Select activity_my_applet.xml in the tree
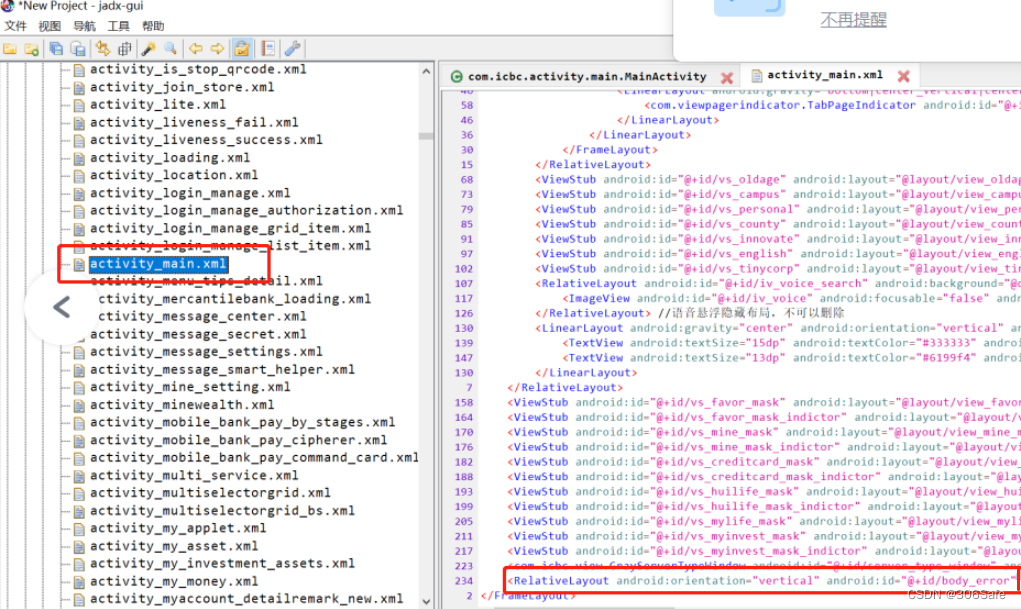The height and width of the screenshot is (609, 1021). coord(178,528)
